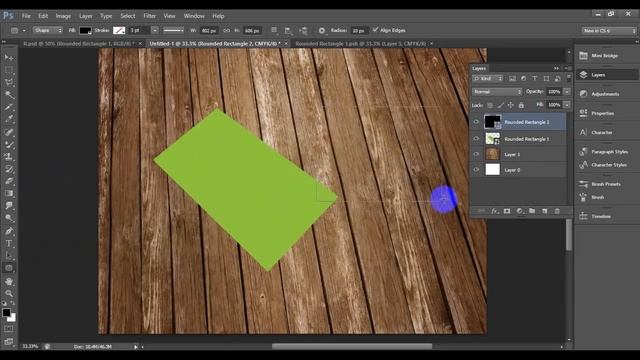Select the Clone Stamp tool

tap(9, 157)
